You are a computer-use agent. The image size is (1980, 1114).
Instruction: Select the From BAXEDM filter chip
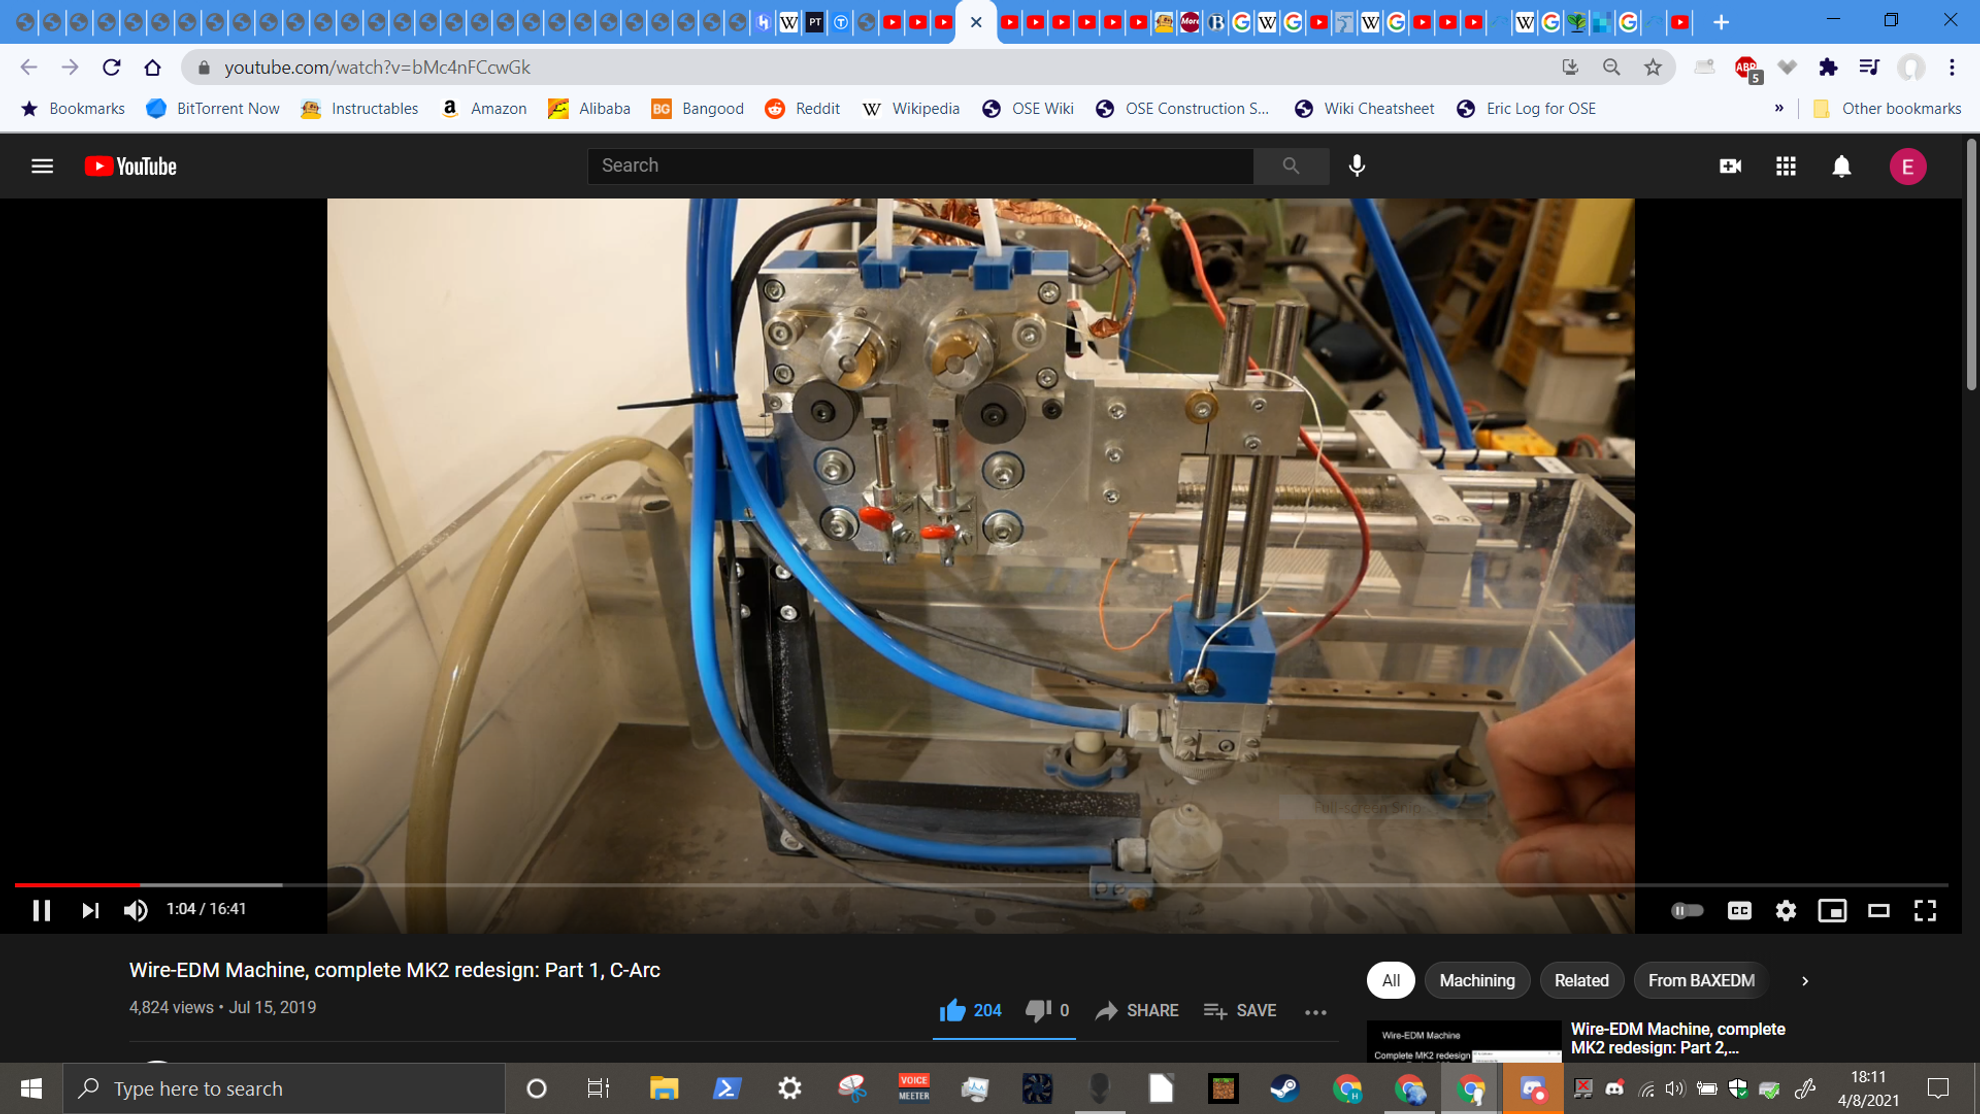coord(1700,980)
